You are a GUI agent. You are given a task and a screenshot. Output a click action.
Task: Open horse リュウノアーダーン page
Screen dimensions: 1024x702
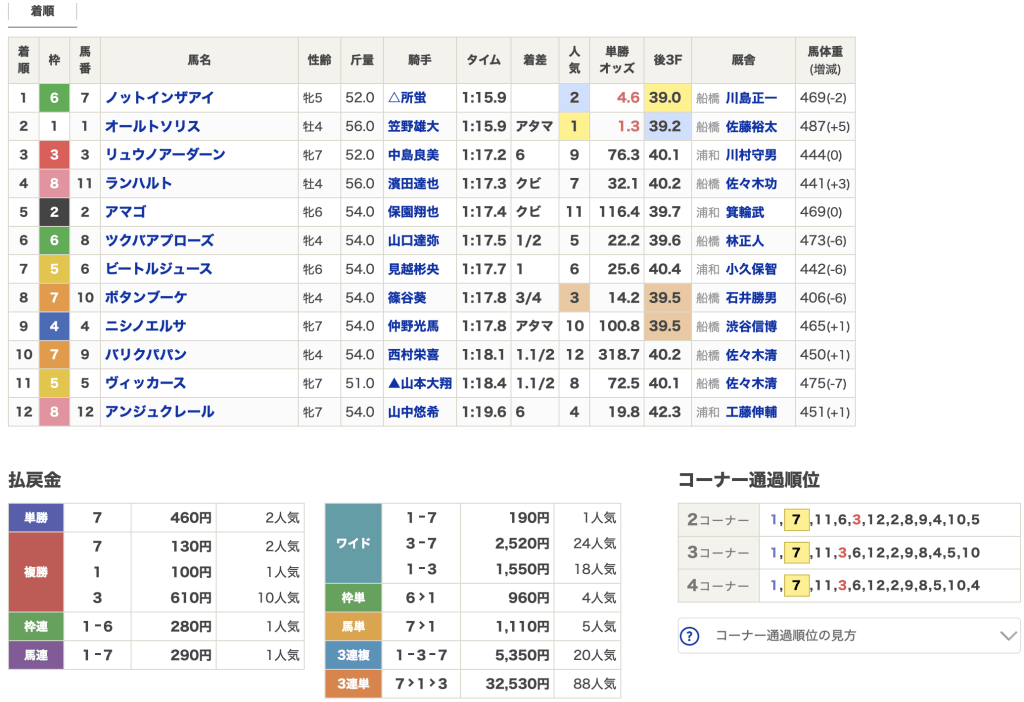[165, 155]
